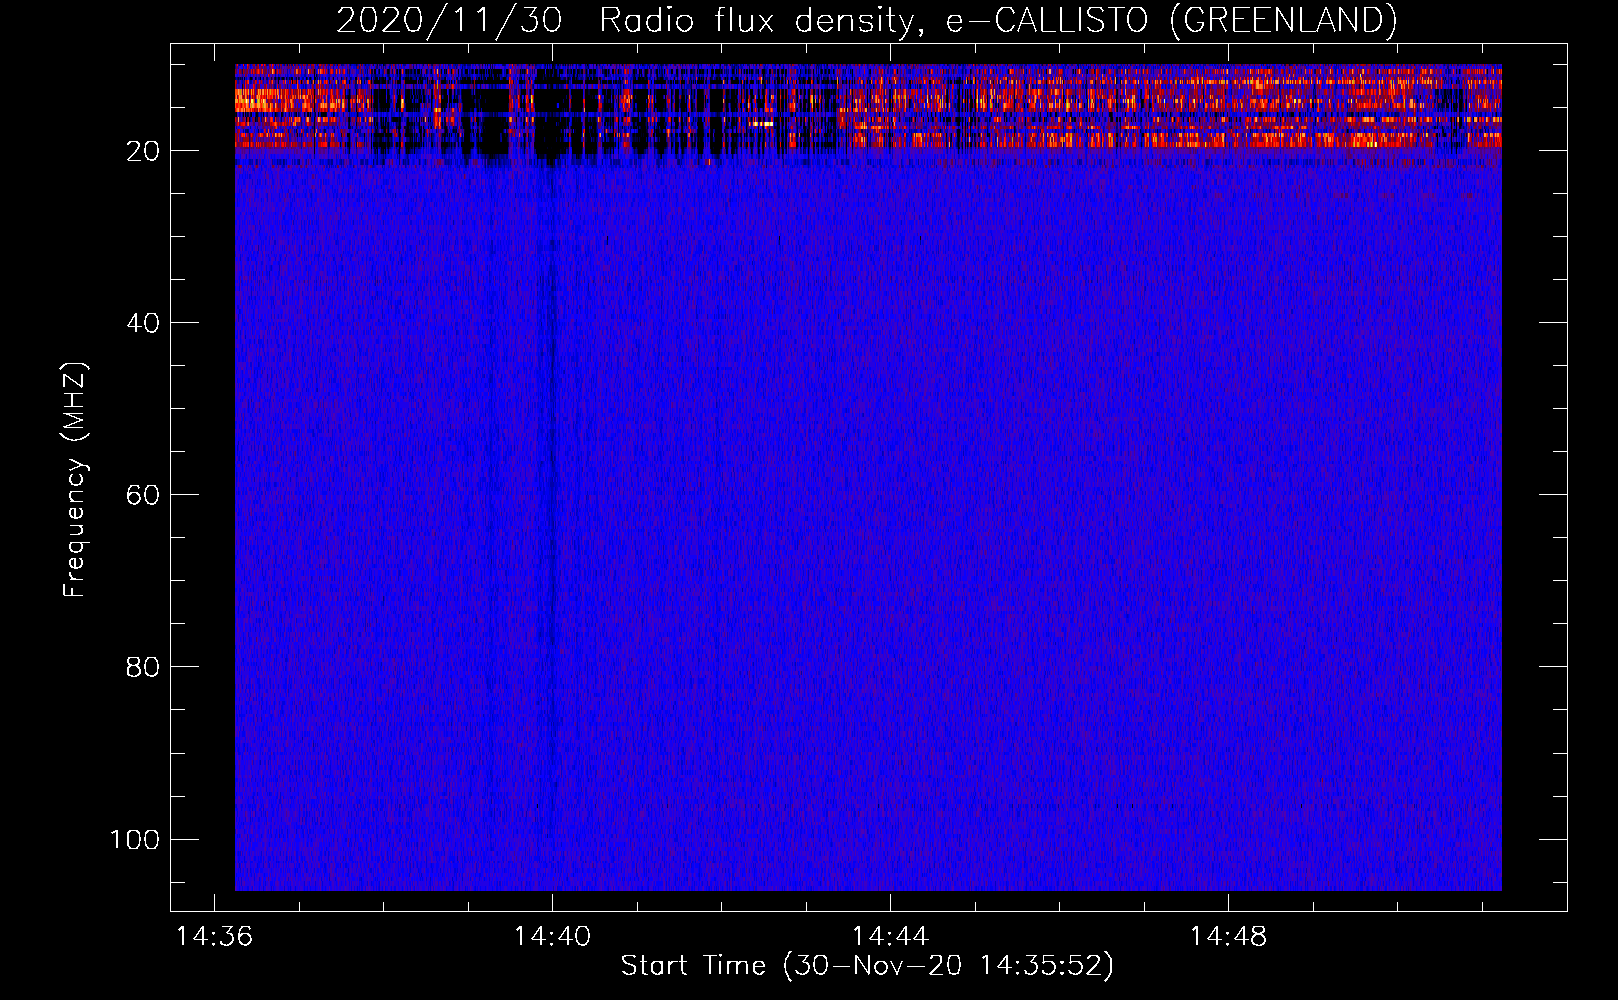Click the '40' frequency tick label
This screenshot has width=1618, height=1000.
point(143,323)
